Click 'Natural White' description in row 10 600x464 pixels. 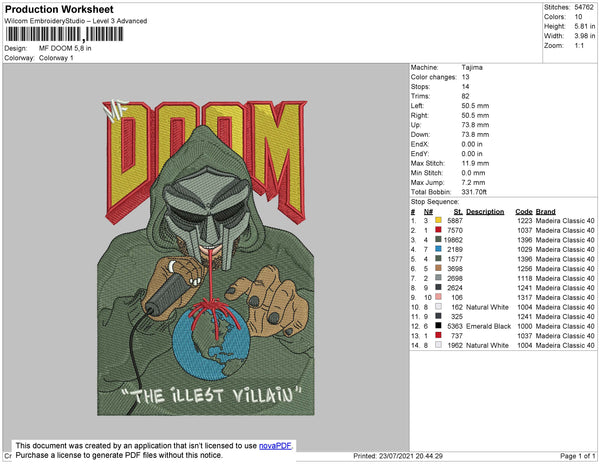coord(488,307)
